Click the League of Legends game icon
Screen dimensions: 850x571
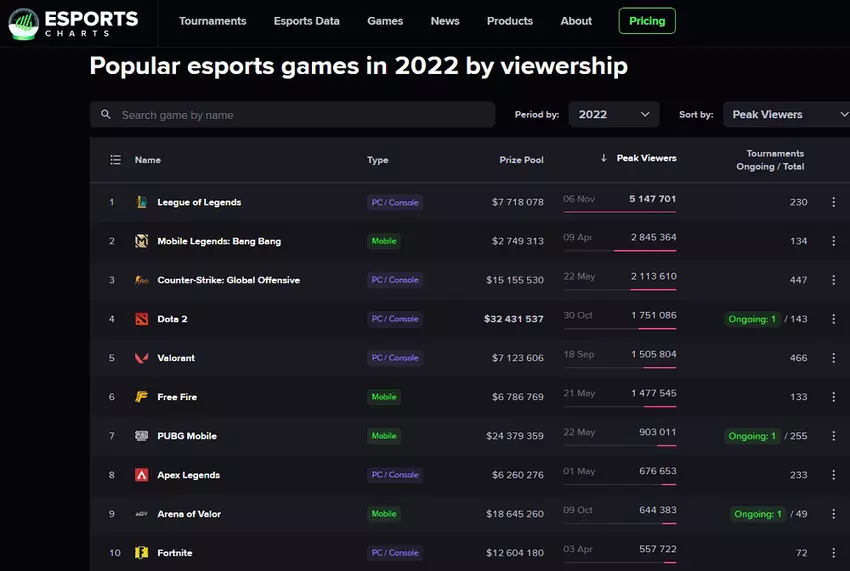click(141, 202)
